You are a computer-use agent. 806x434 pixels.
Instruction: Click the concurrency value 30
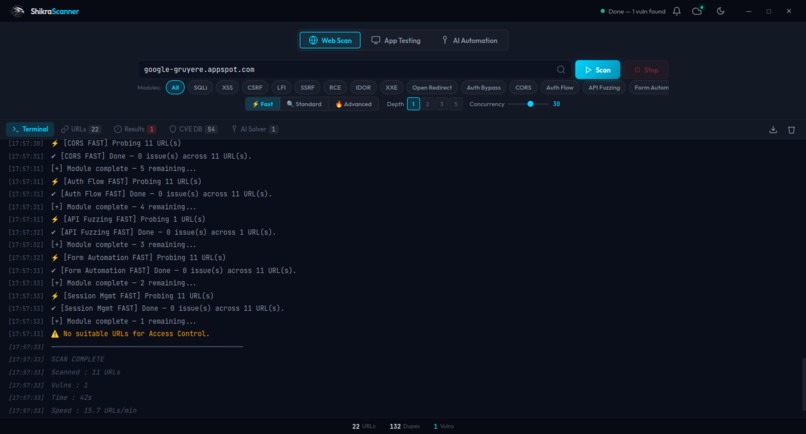pyautogui.click(x=556, y=104)
